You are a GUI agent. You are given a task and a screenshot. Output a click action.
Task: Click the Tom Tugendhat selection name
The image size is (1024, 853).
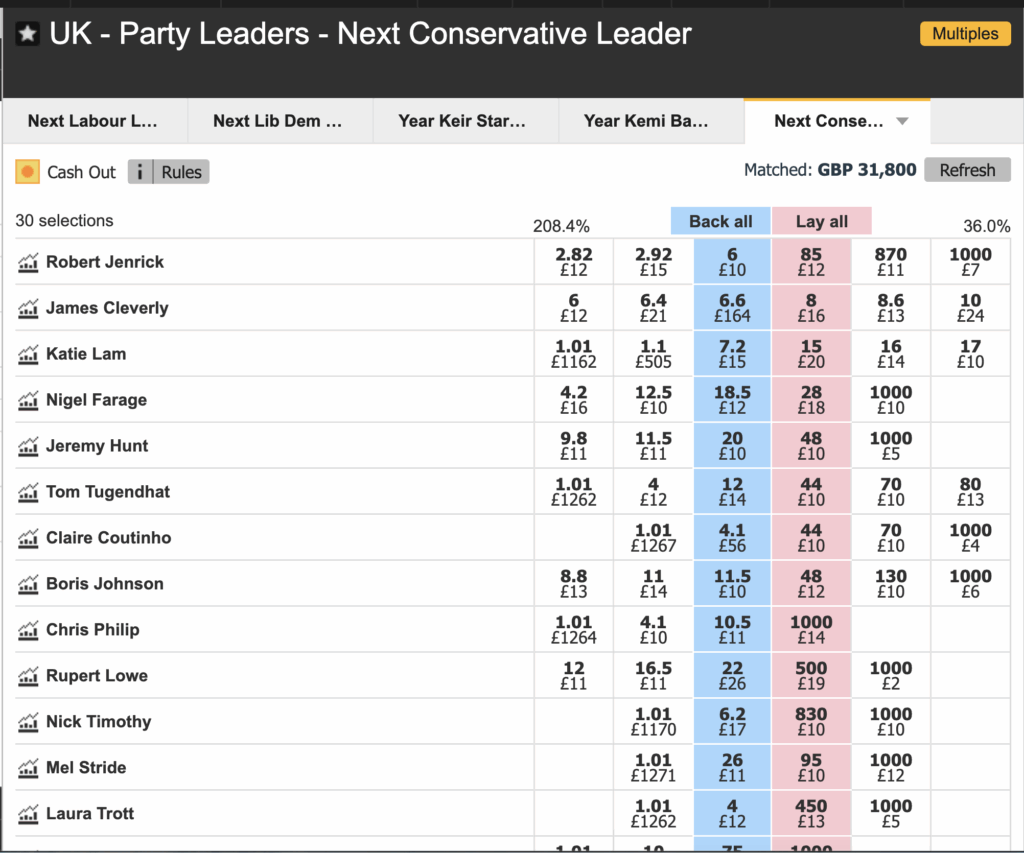[x=108, y=492]
